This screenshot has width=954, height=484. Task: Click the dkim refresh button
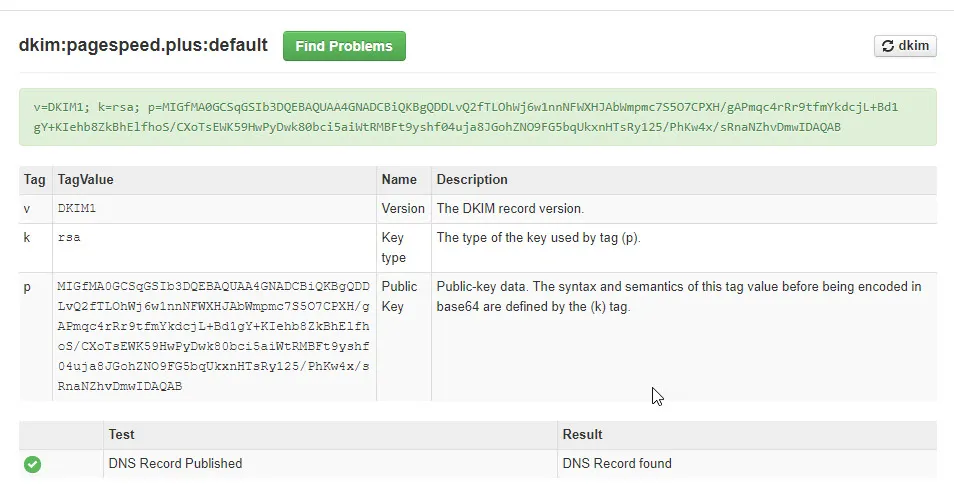click(x=905, y=46)
